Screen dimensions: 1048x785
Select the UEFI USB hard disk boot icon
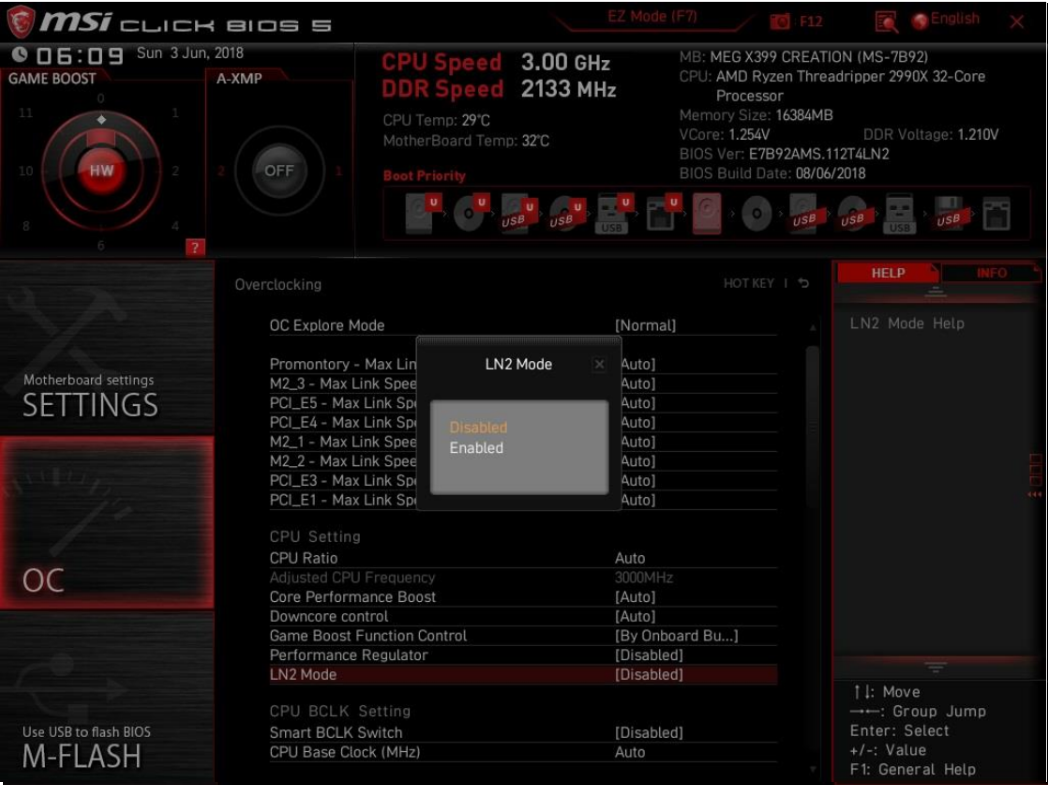point(519,212)
